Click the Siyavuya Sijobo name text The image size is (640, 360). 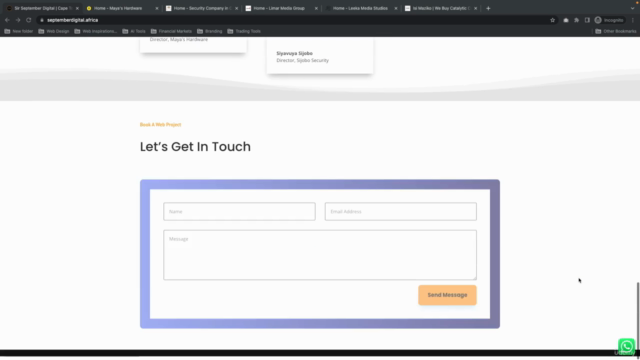294,53
